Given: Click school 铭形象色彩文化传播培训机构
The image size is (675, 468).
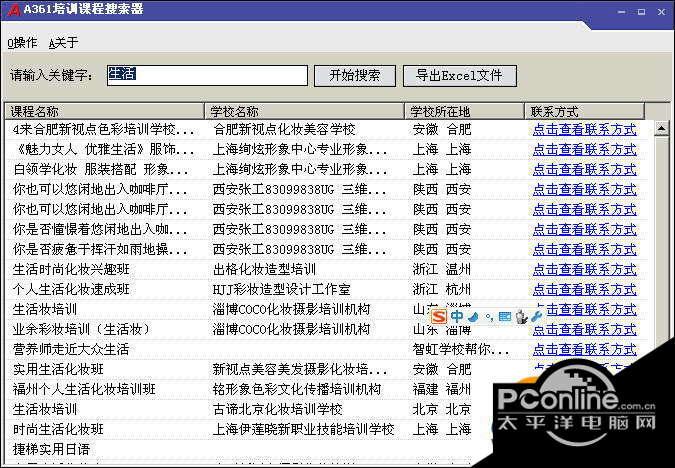Looking at the screenshot, I should [297, 390].
